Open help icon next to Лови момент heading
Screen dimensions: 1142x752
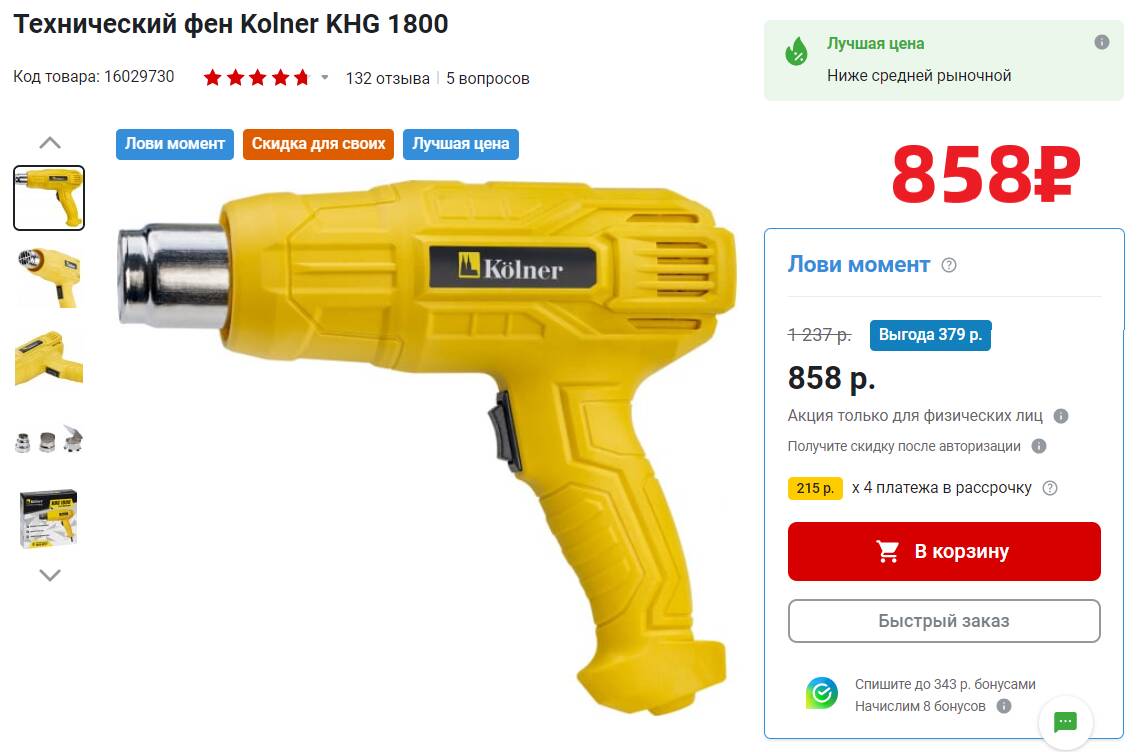948,265
